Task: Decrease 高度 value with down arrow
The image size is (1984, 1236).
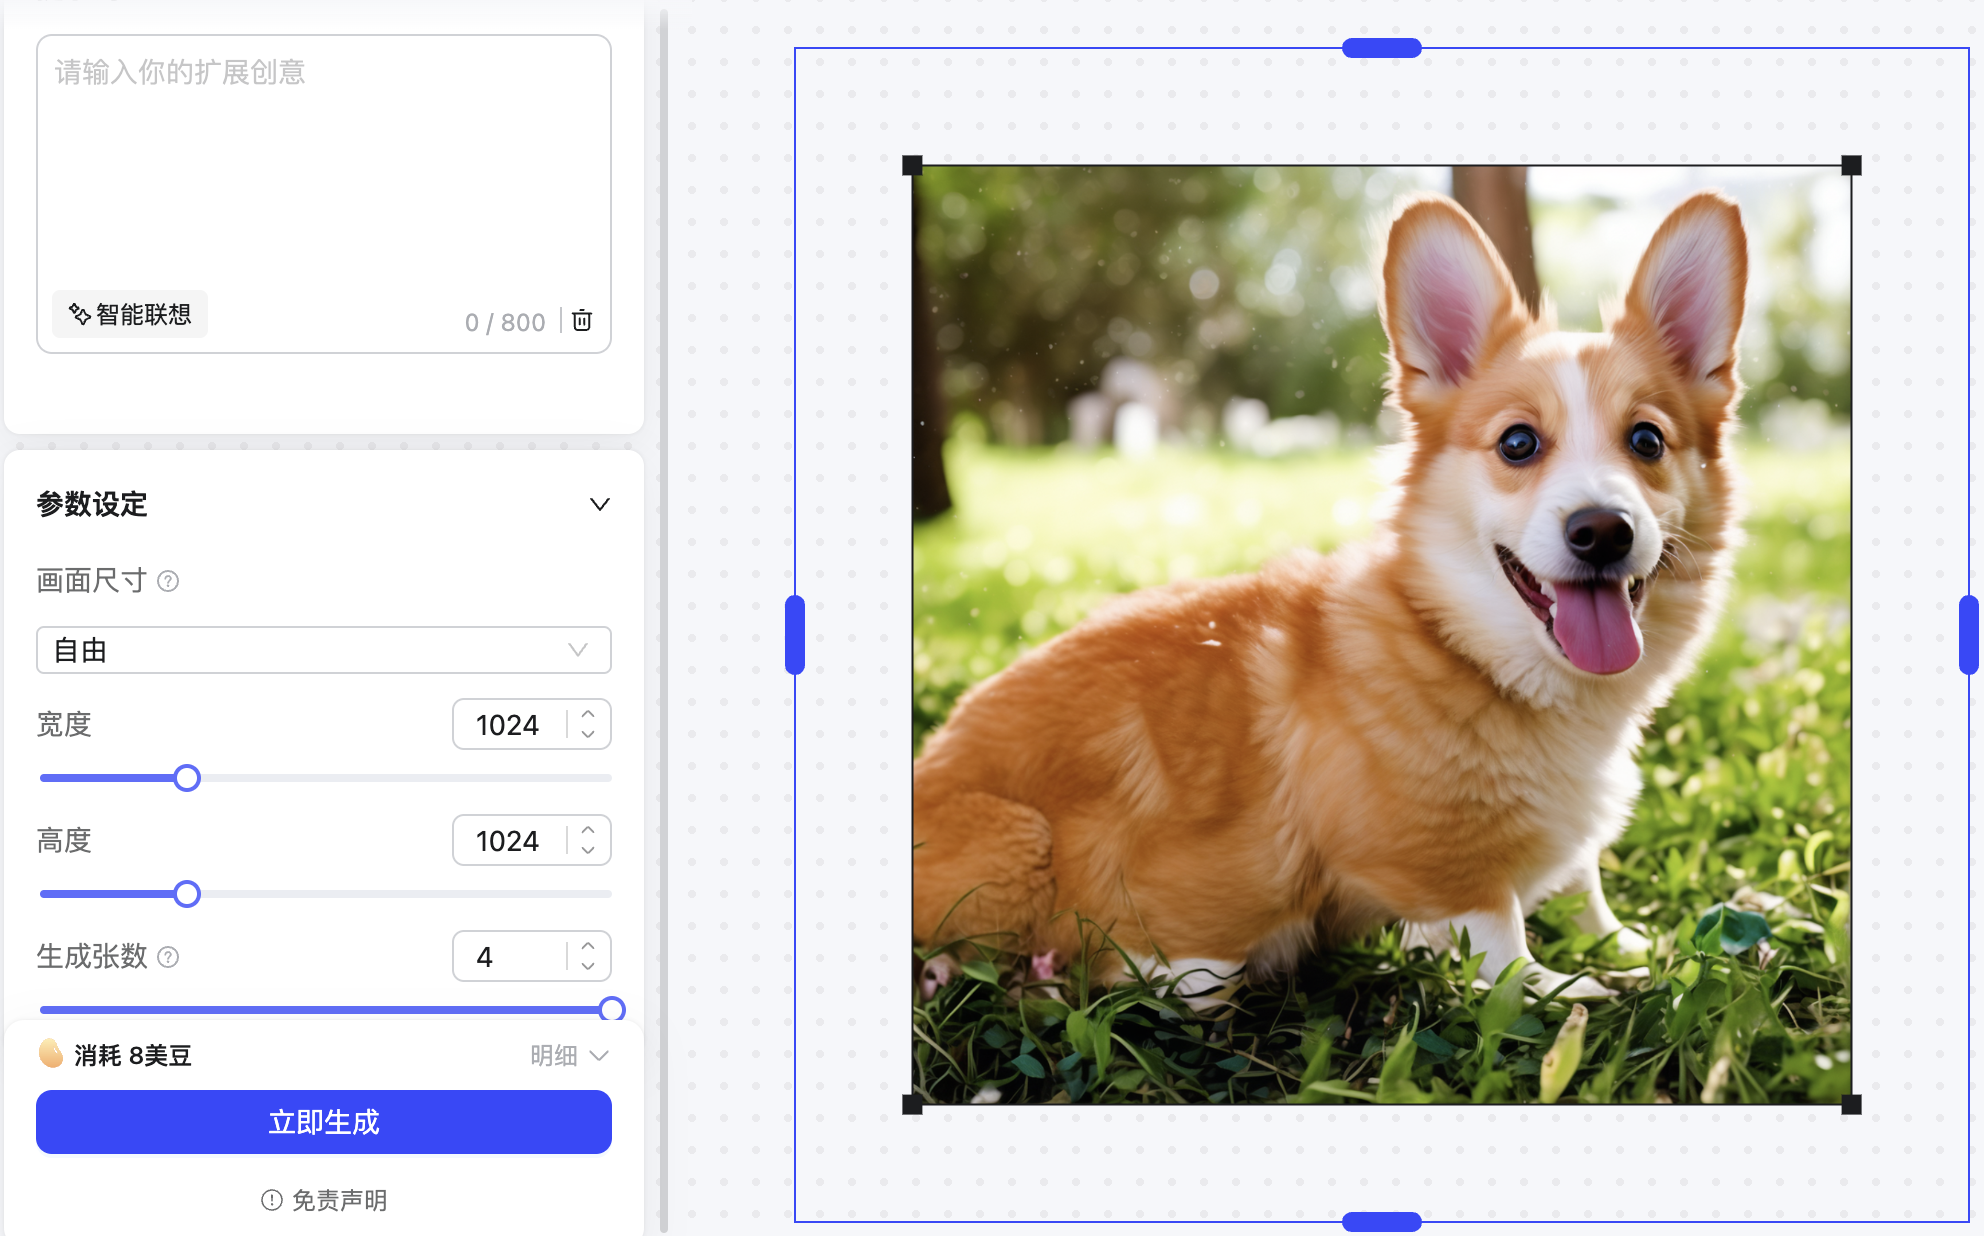Action: click(588, 850)
